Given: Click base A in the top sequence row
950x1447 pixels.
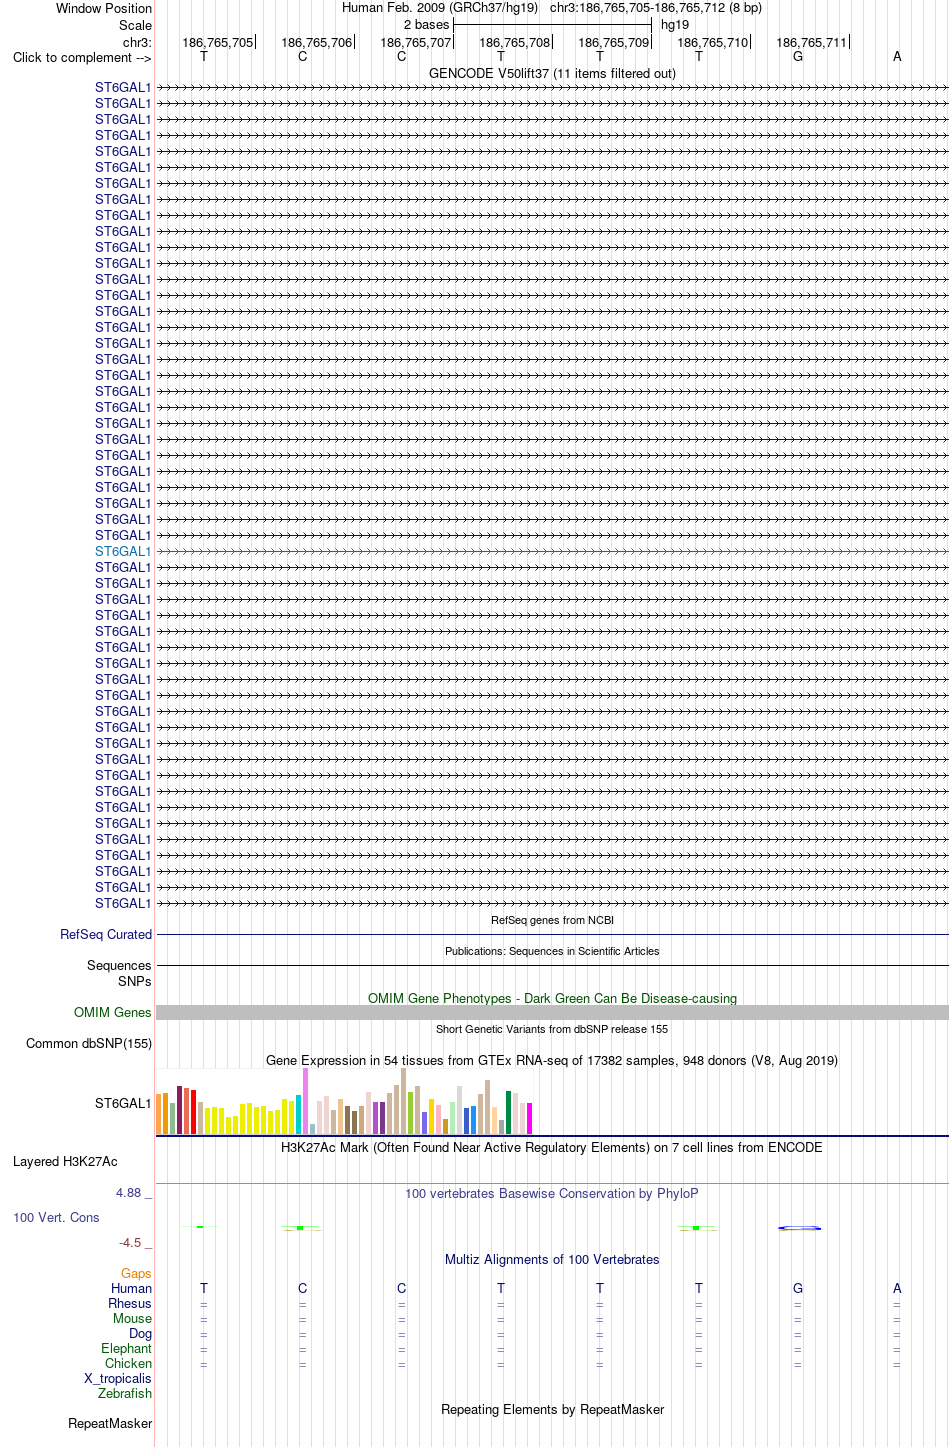Looking at the screenshot, I should 897,57.
